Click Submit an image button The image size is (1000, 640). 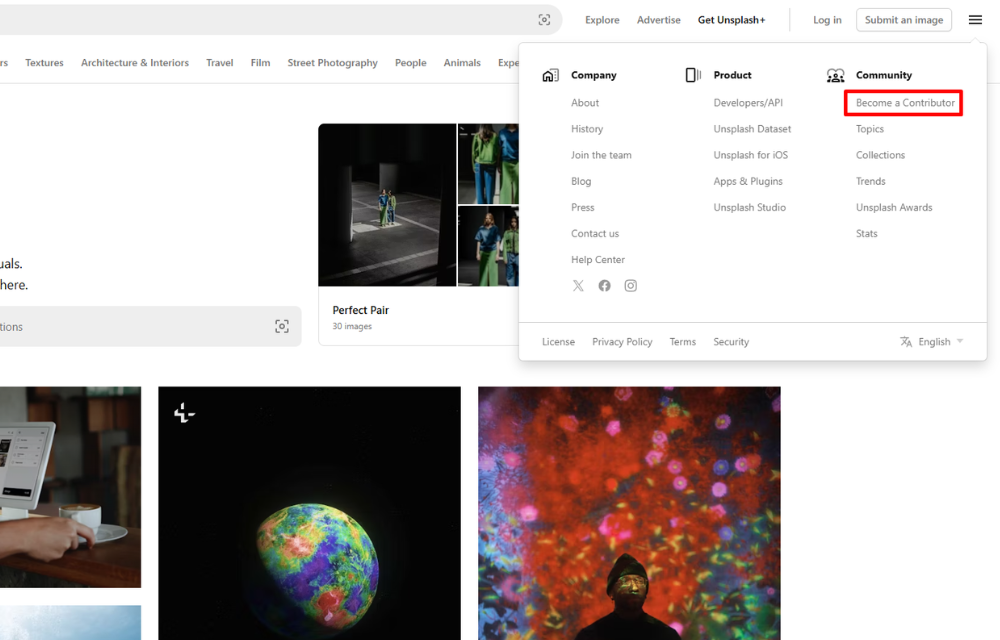click(x=904, y=20)
